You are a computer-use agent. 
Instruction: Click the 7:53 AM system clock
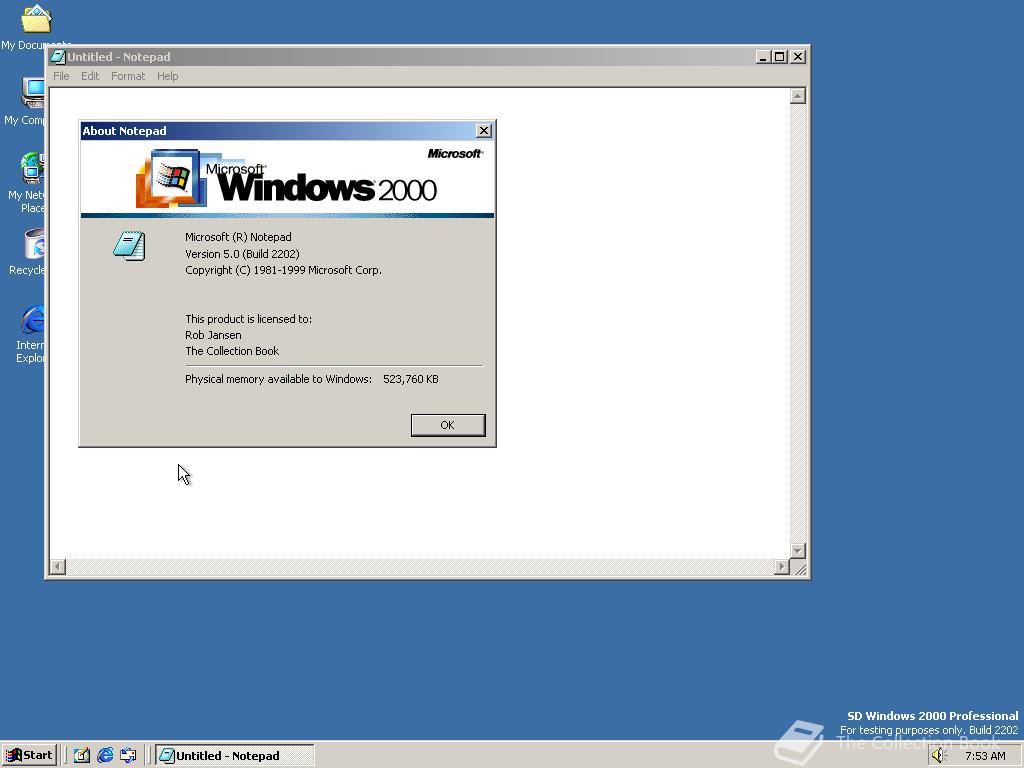click(x=985, y=756)
